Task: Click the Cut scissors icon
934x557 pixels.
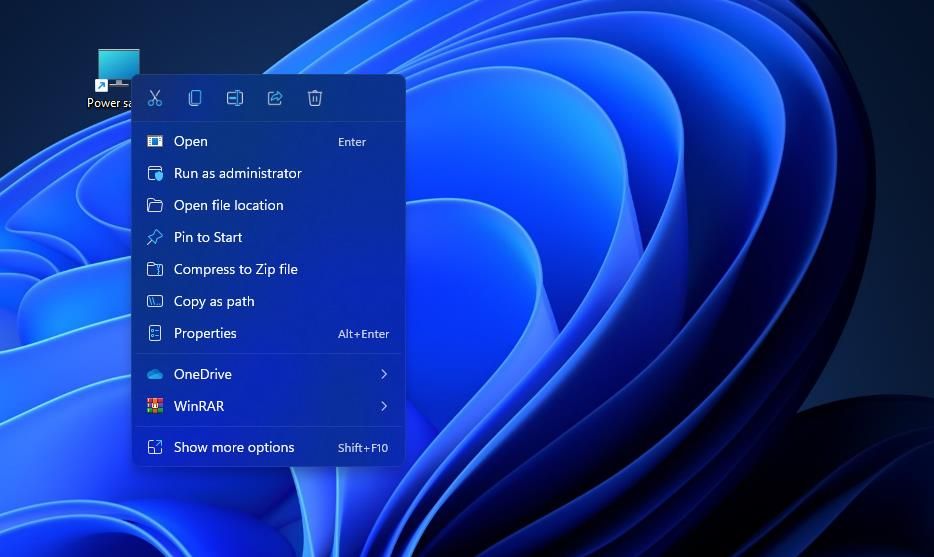Action: tap(155, 98)
